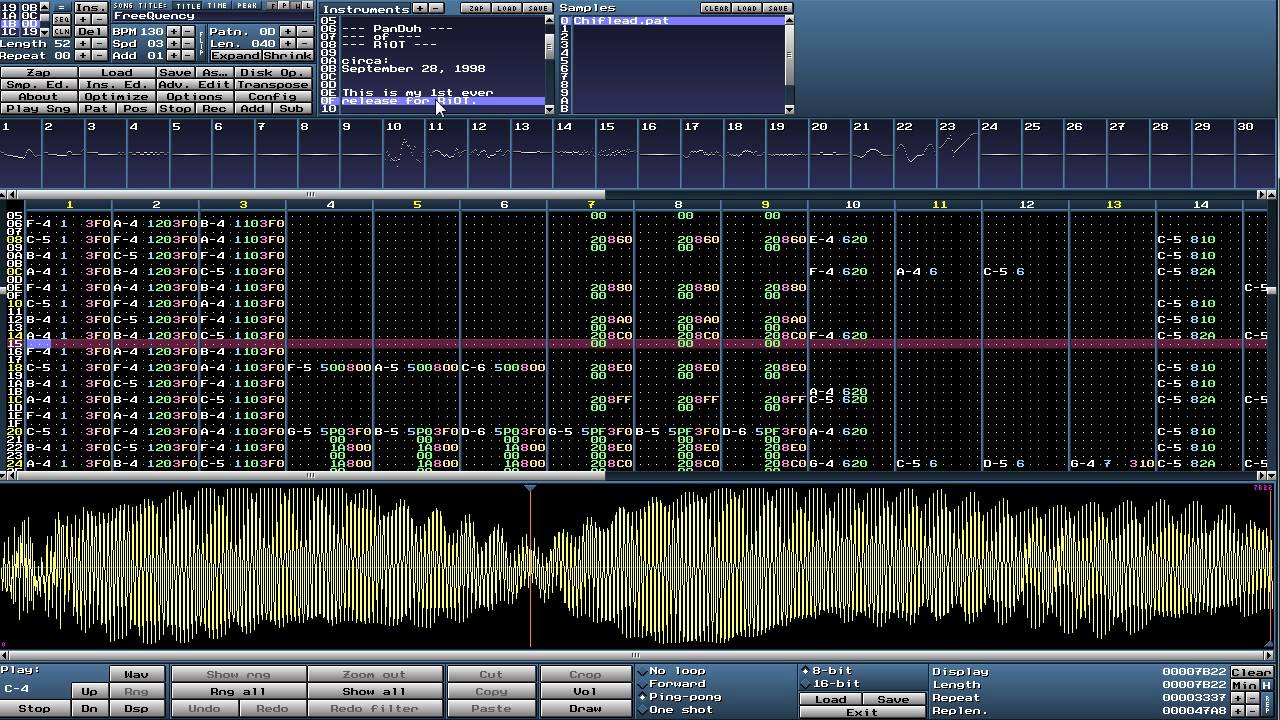Increase Spd value with plus button
Screen dimensions: 1280x720
click(174, 44)
